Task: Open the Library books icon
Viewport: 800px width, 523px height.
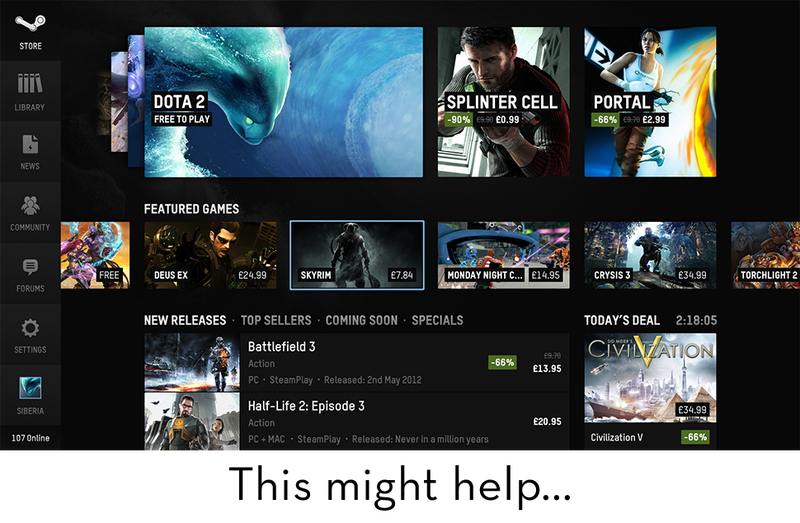Action: [x=30, y=84]
